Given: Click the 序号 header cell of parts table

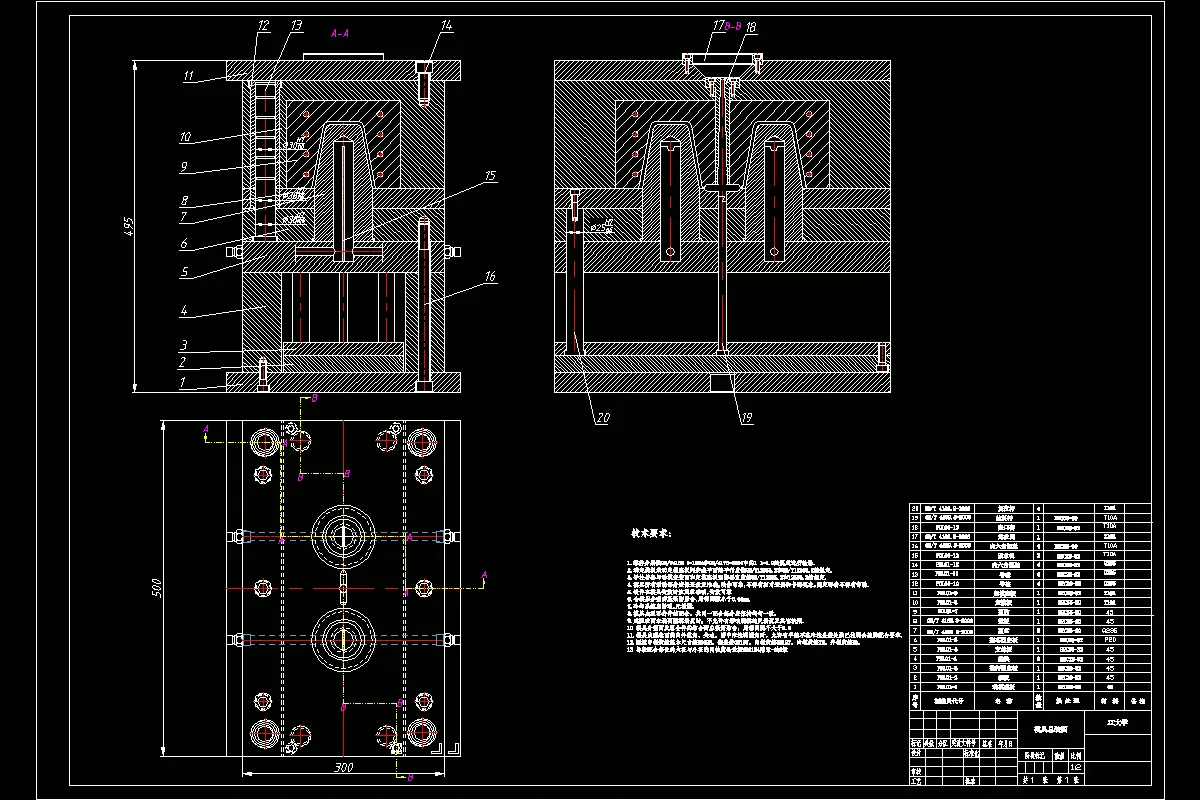Looking at the screenshot, I should tap(915, 701).
